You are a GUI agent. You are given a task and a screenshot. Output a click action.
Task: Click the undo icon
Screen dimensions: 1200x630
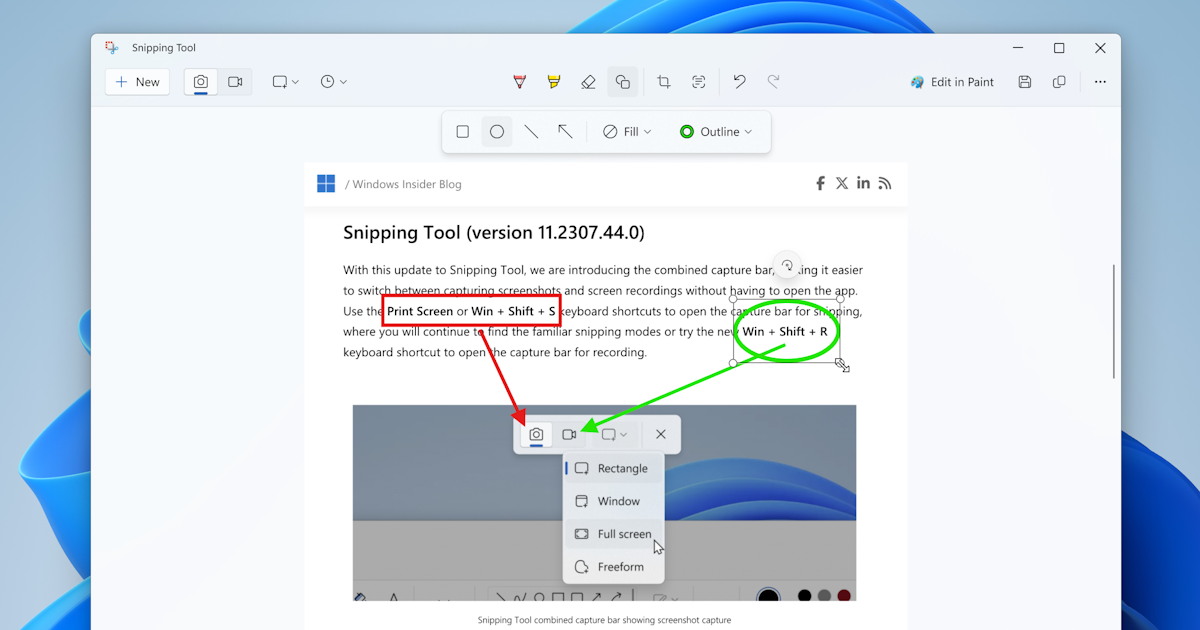(739, 81)
